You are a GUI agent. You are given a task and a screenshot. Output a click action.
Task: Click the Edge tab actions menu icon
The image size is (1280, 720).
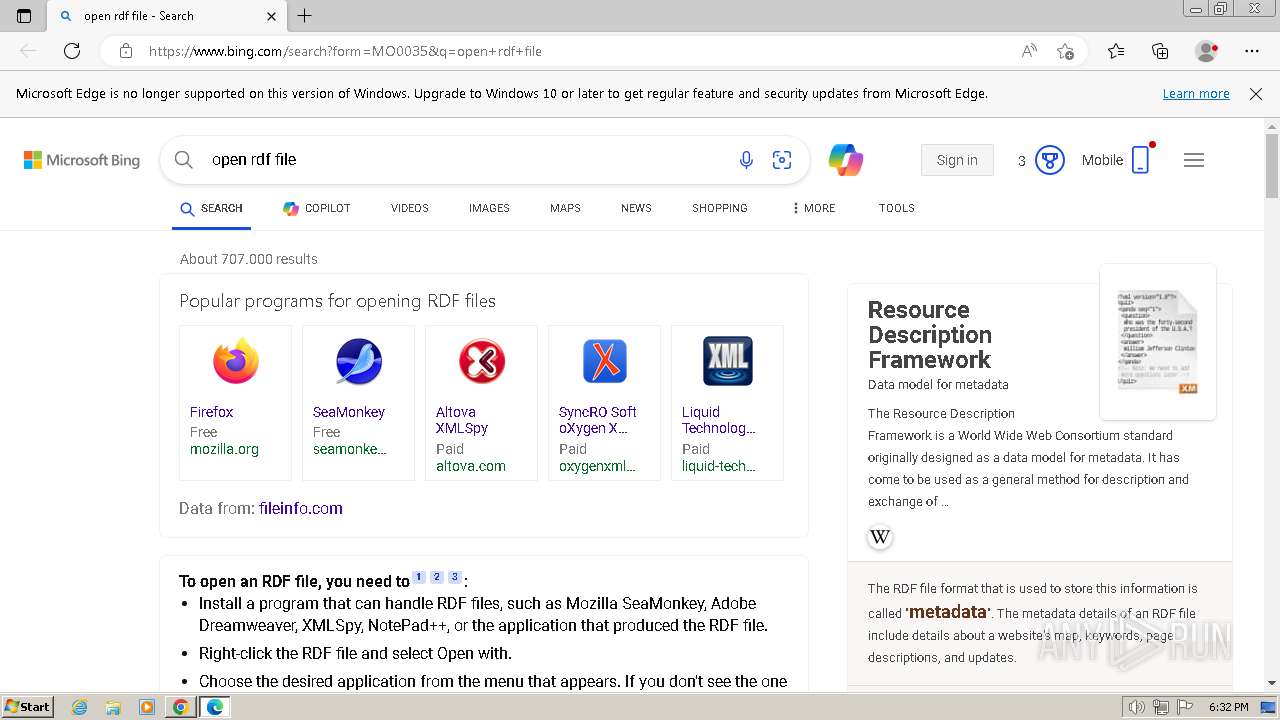[24, 16]
